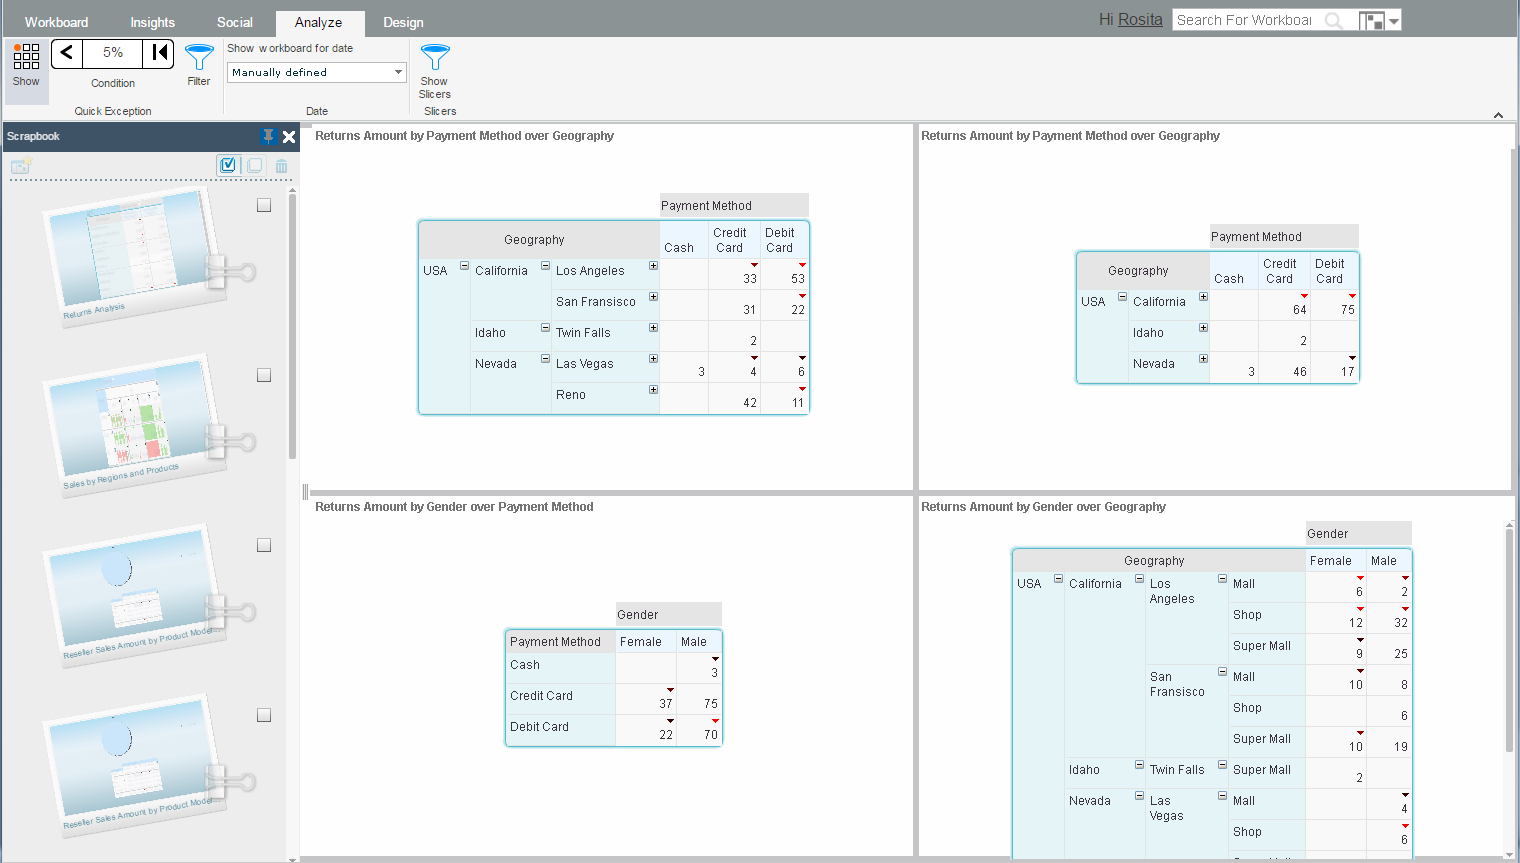Screen dimensions: 1520x863
Task: Click the Filter funnel icon in Quick Exception
Action: click(199, 58)
